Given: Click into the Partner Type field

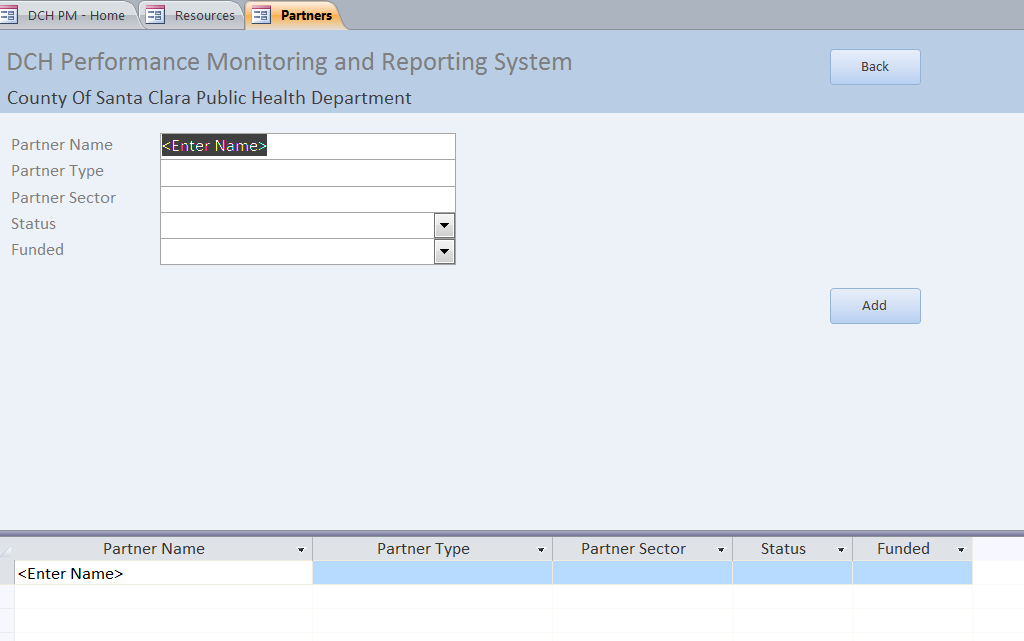Looking at the screenshot, I should (307, 172).
